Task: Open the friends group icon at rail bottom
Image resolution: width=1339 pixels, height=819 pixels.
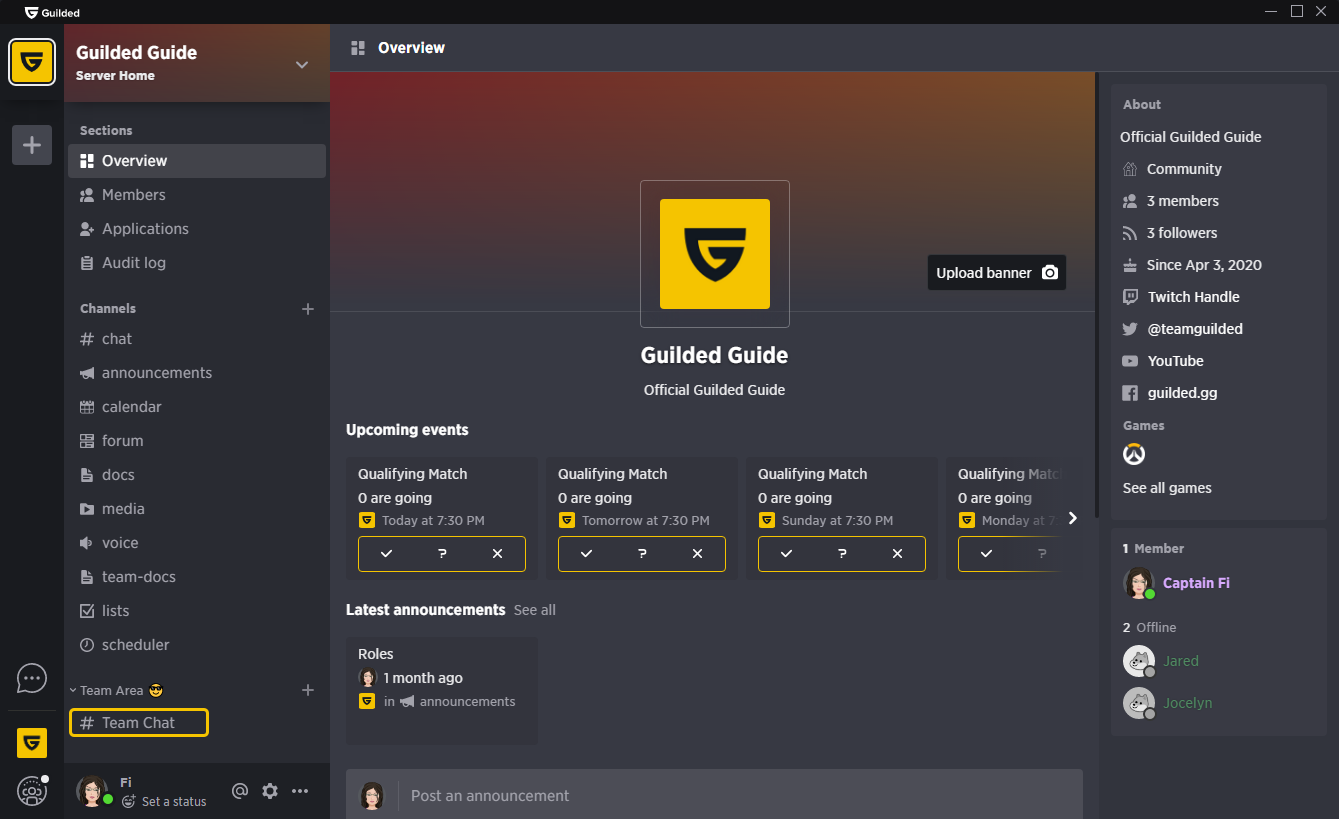Action: [32, 790]
